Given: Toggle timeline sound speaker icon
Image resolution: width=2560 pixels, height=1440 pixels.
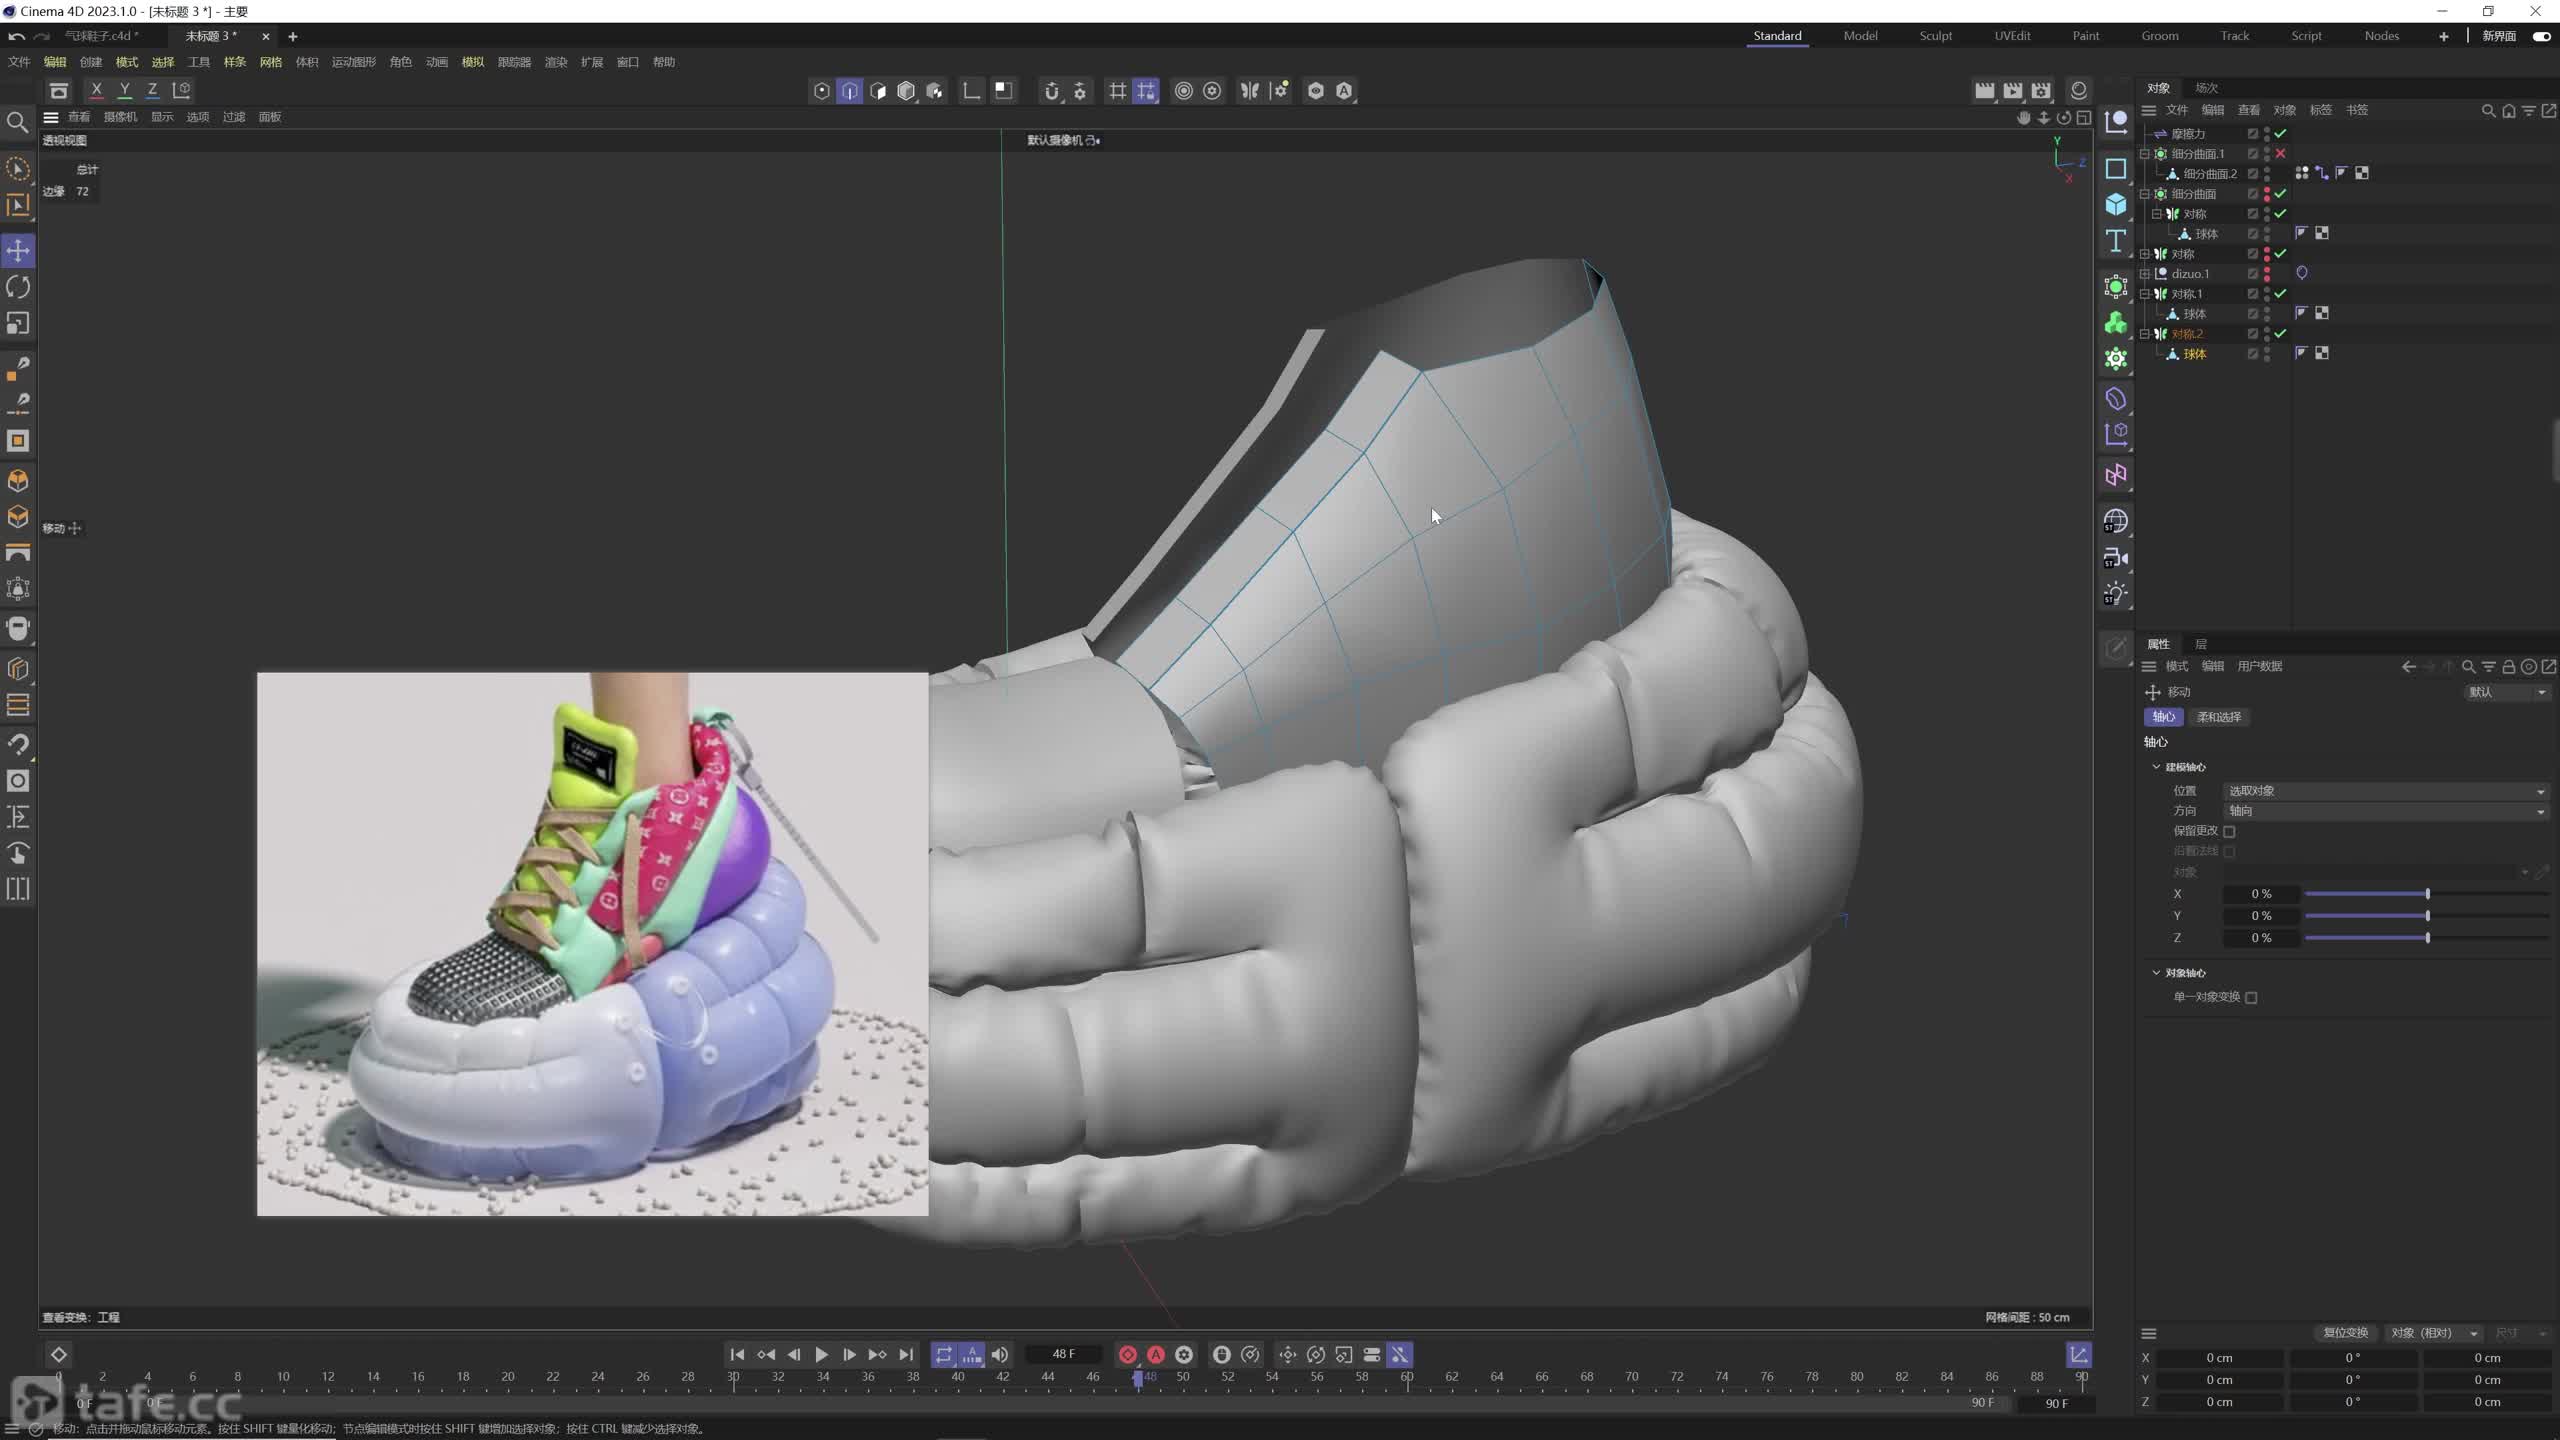Looking at the screenshot, I should [x=1000, y=1355].
